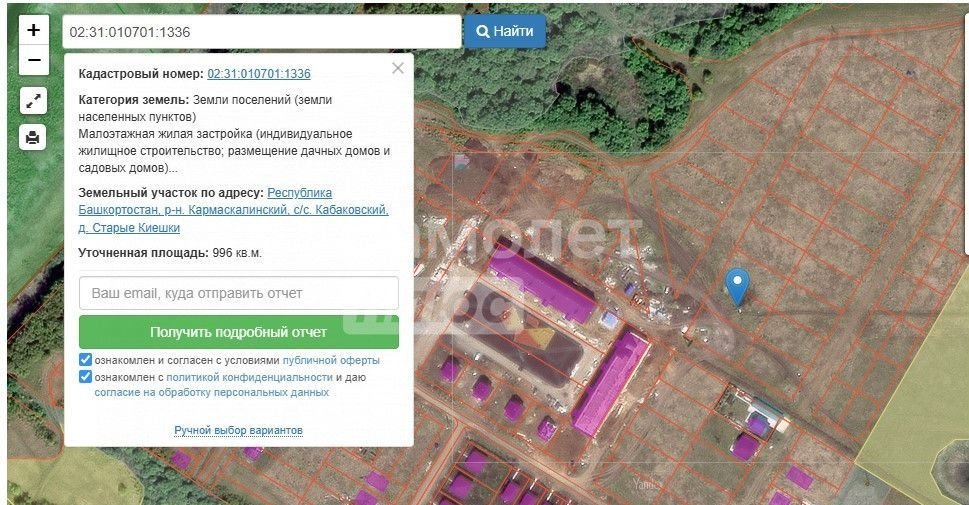Toggle fullscreen map view
The width and height of the screenshot is (969, 505).
coord(33,101)
